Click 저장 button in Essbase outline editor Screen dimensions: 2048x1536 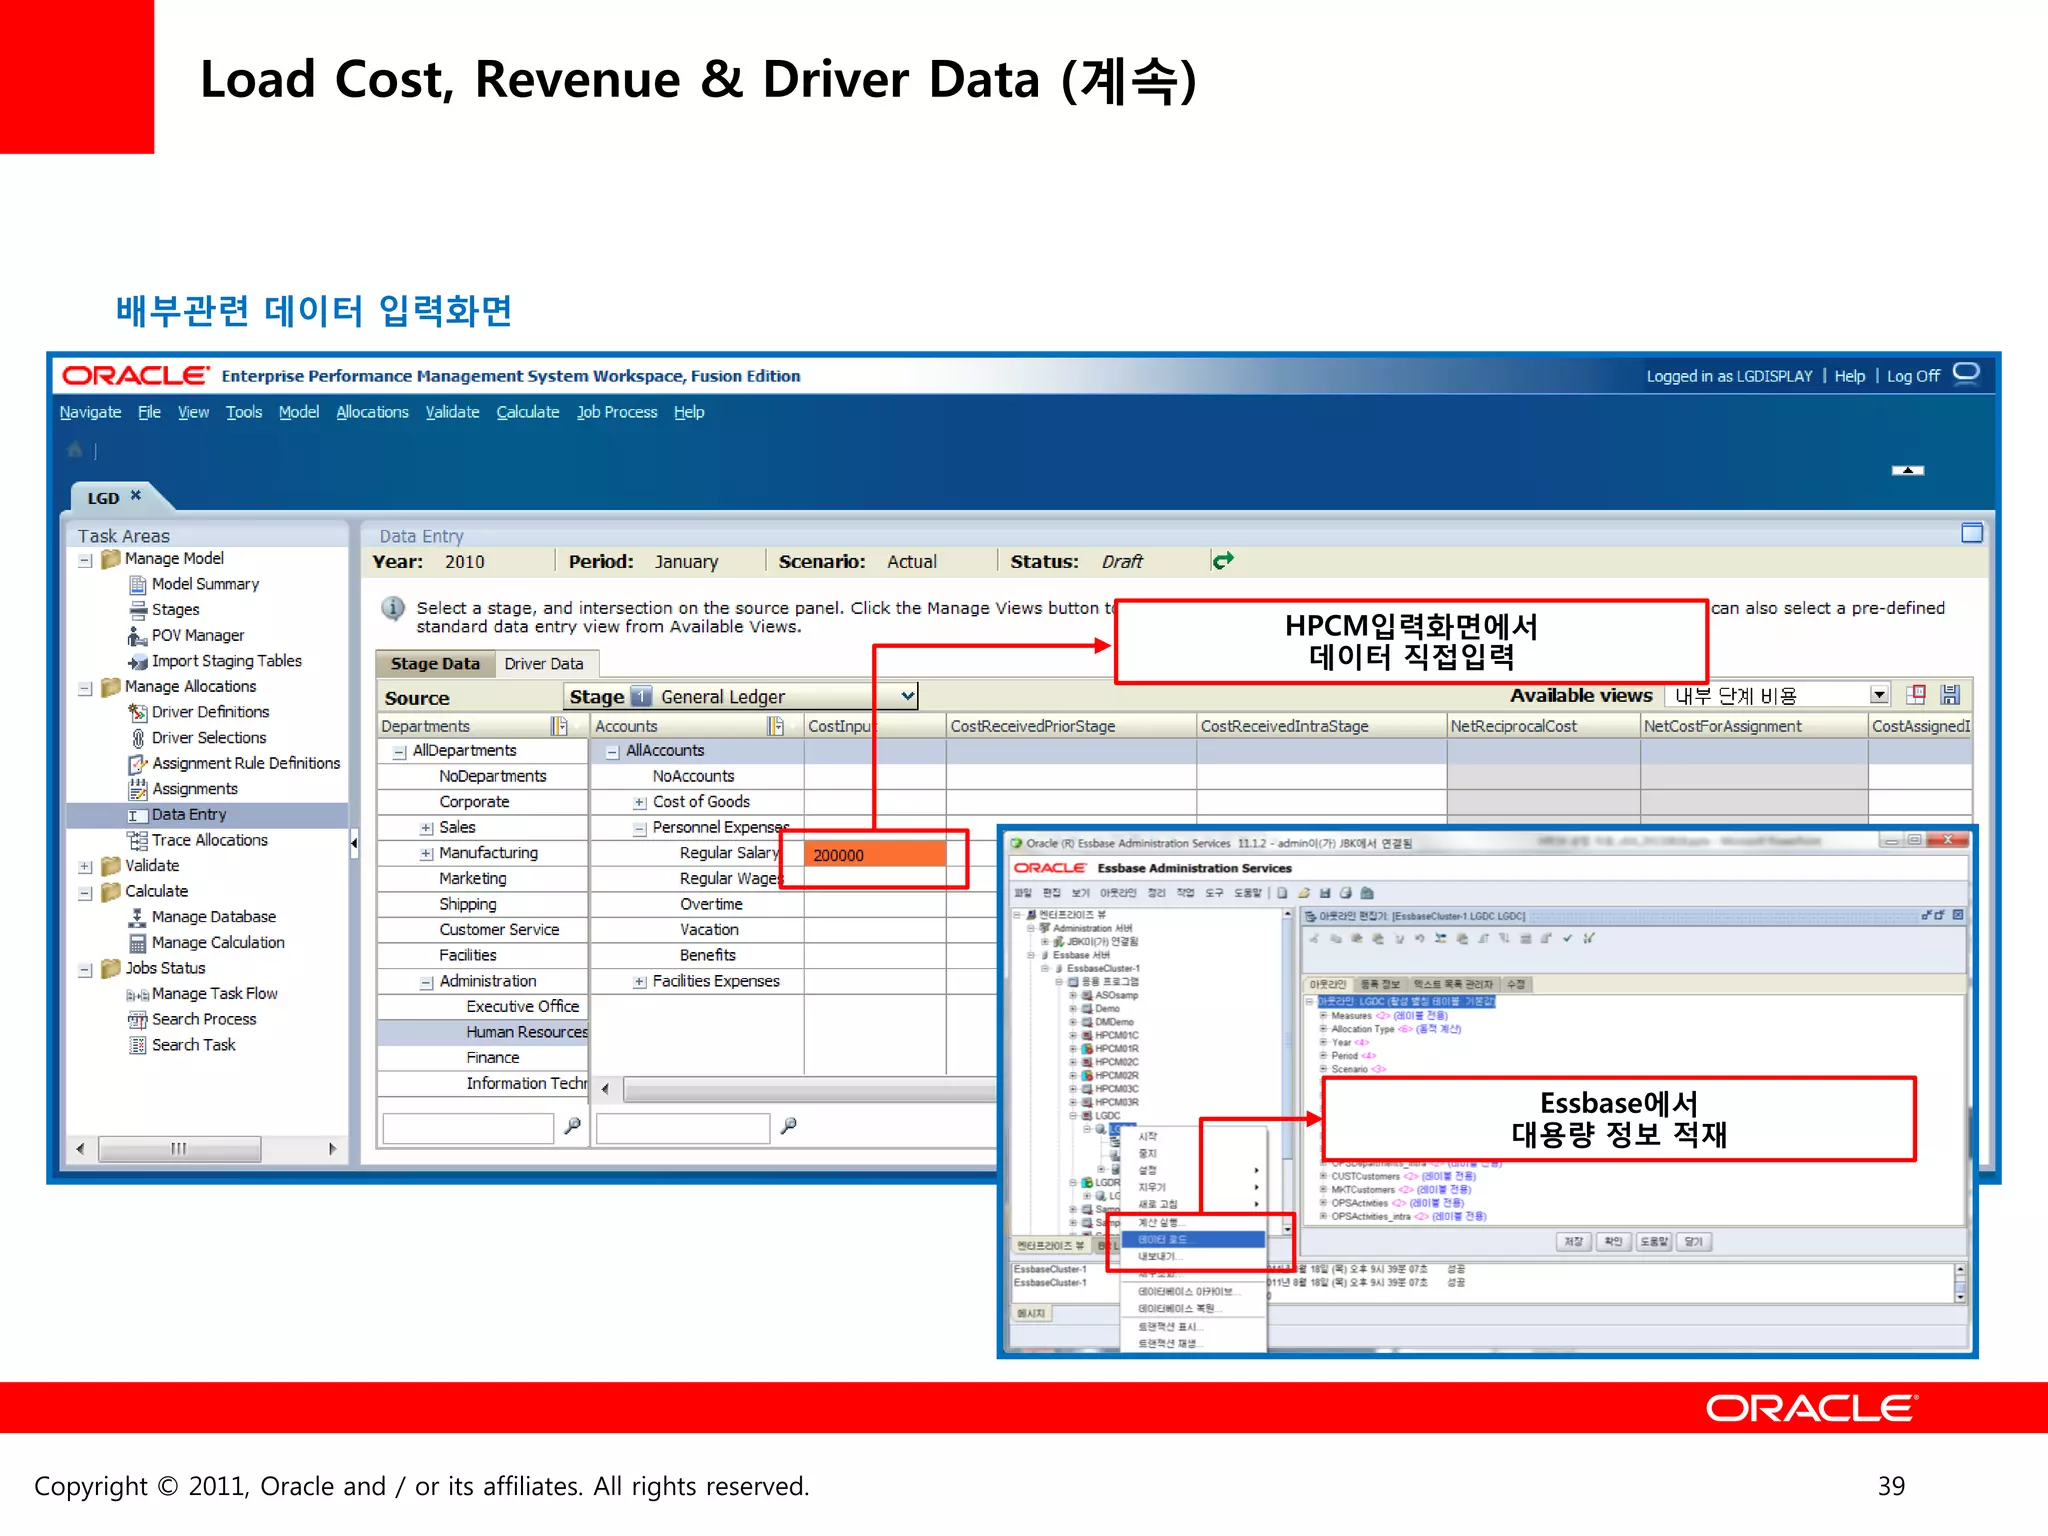(x=1574, y=1242)
